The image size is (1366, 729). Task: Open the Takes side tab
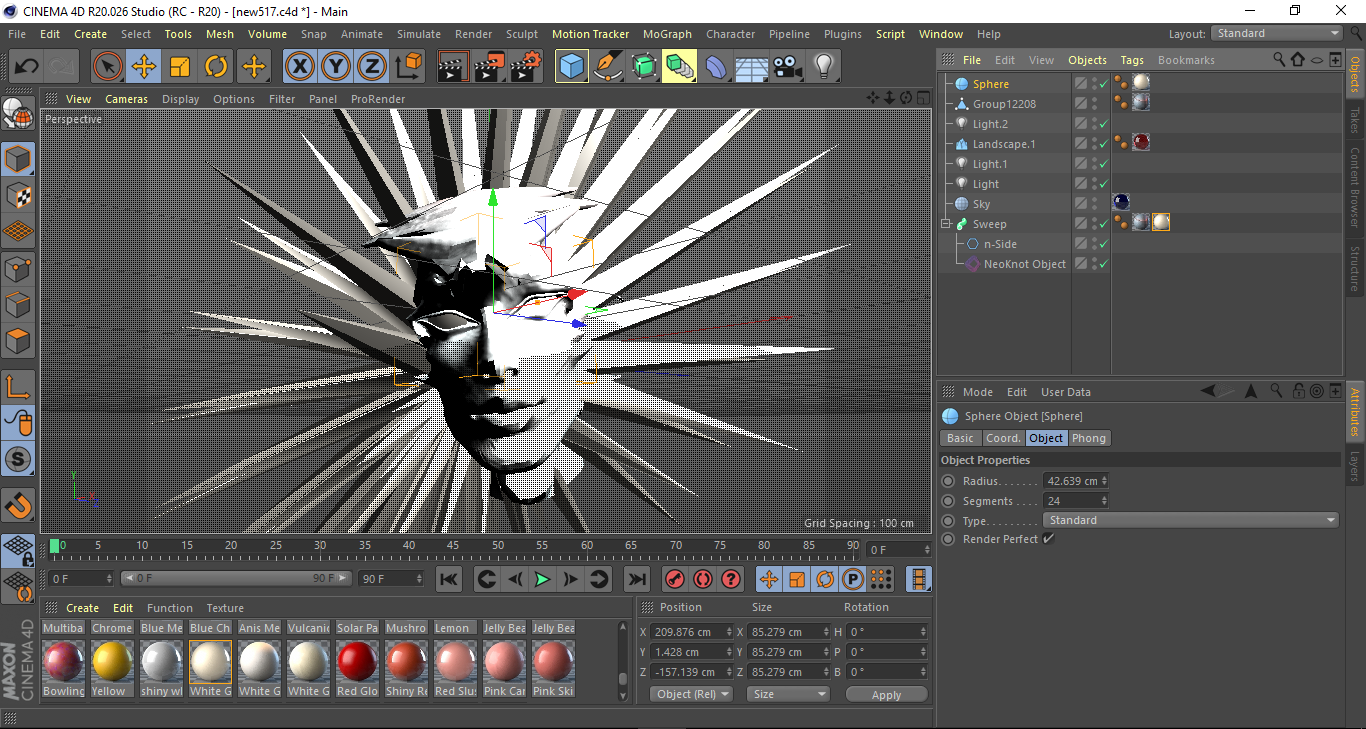coord(1355,119)
